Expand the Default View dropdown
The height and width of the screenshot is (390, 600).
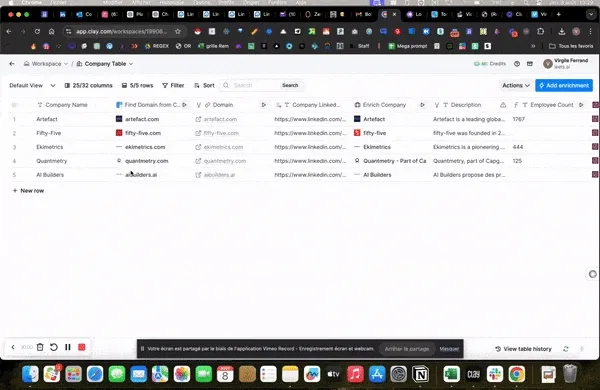pyautogui.click(x=32, y=85)
